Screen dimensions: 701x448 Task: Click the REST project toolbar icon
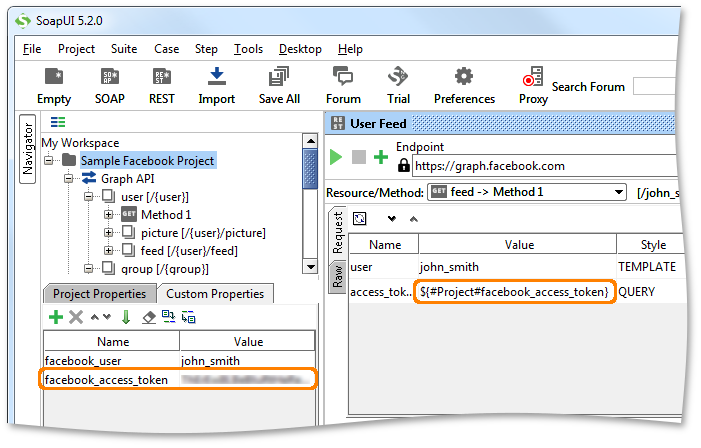point(161,86)
